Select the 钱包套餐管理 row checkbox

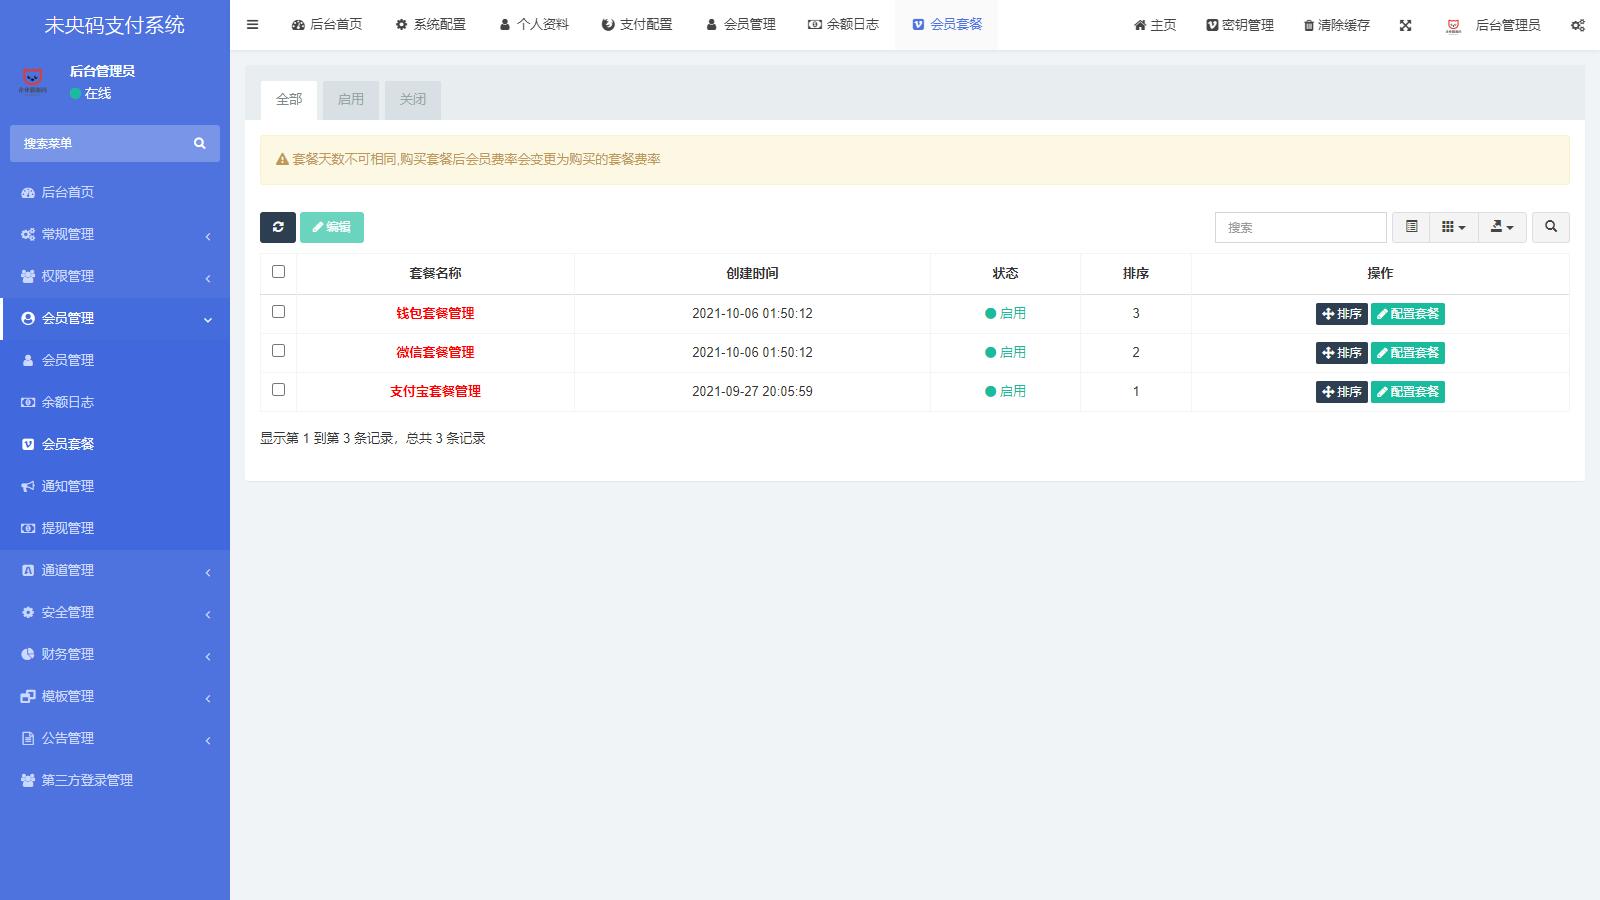(x=278, y=312)
